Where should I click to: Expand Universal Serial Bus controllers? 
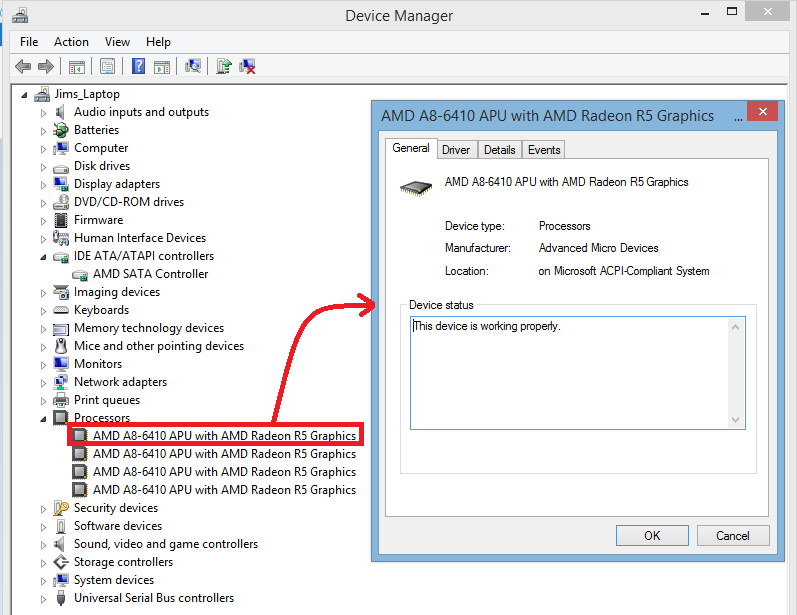pyautogui.click(x=43, y=599)
